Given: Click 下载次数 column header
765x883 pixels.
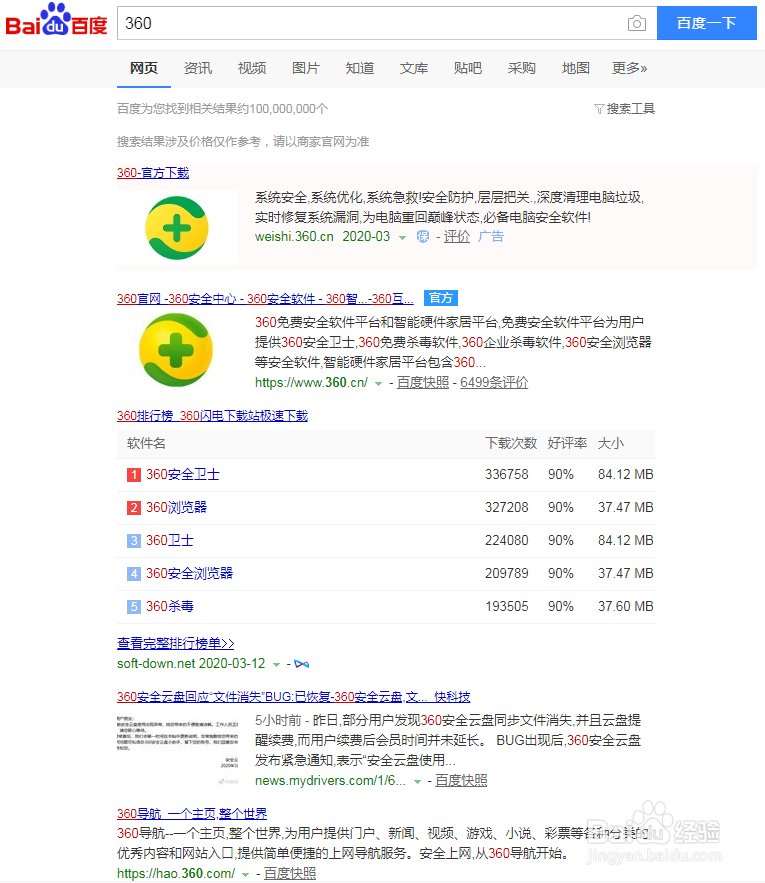Looking at the screenshot, I should point(512,443).
